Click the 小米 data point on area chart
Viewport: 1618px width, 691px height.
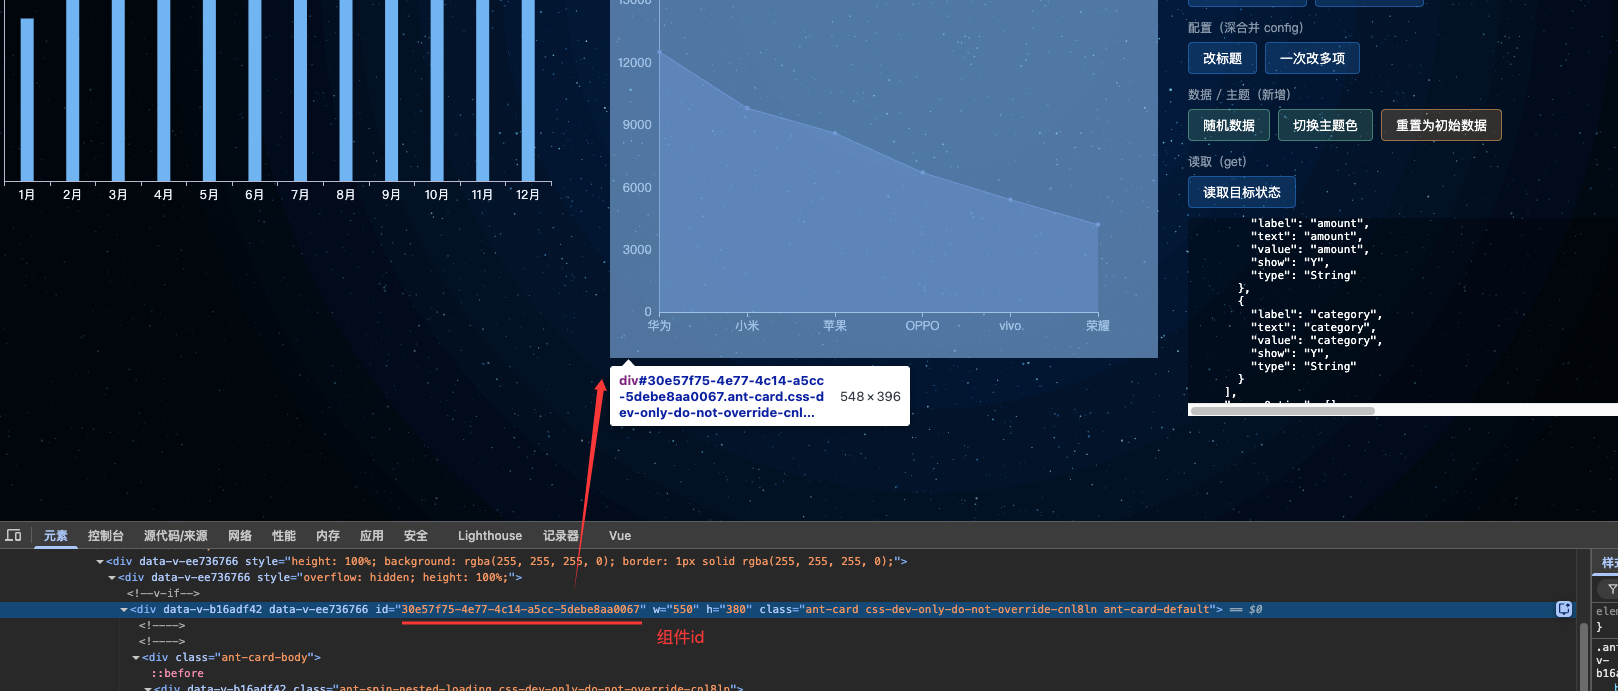[x=747, y=108]
